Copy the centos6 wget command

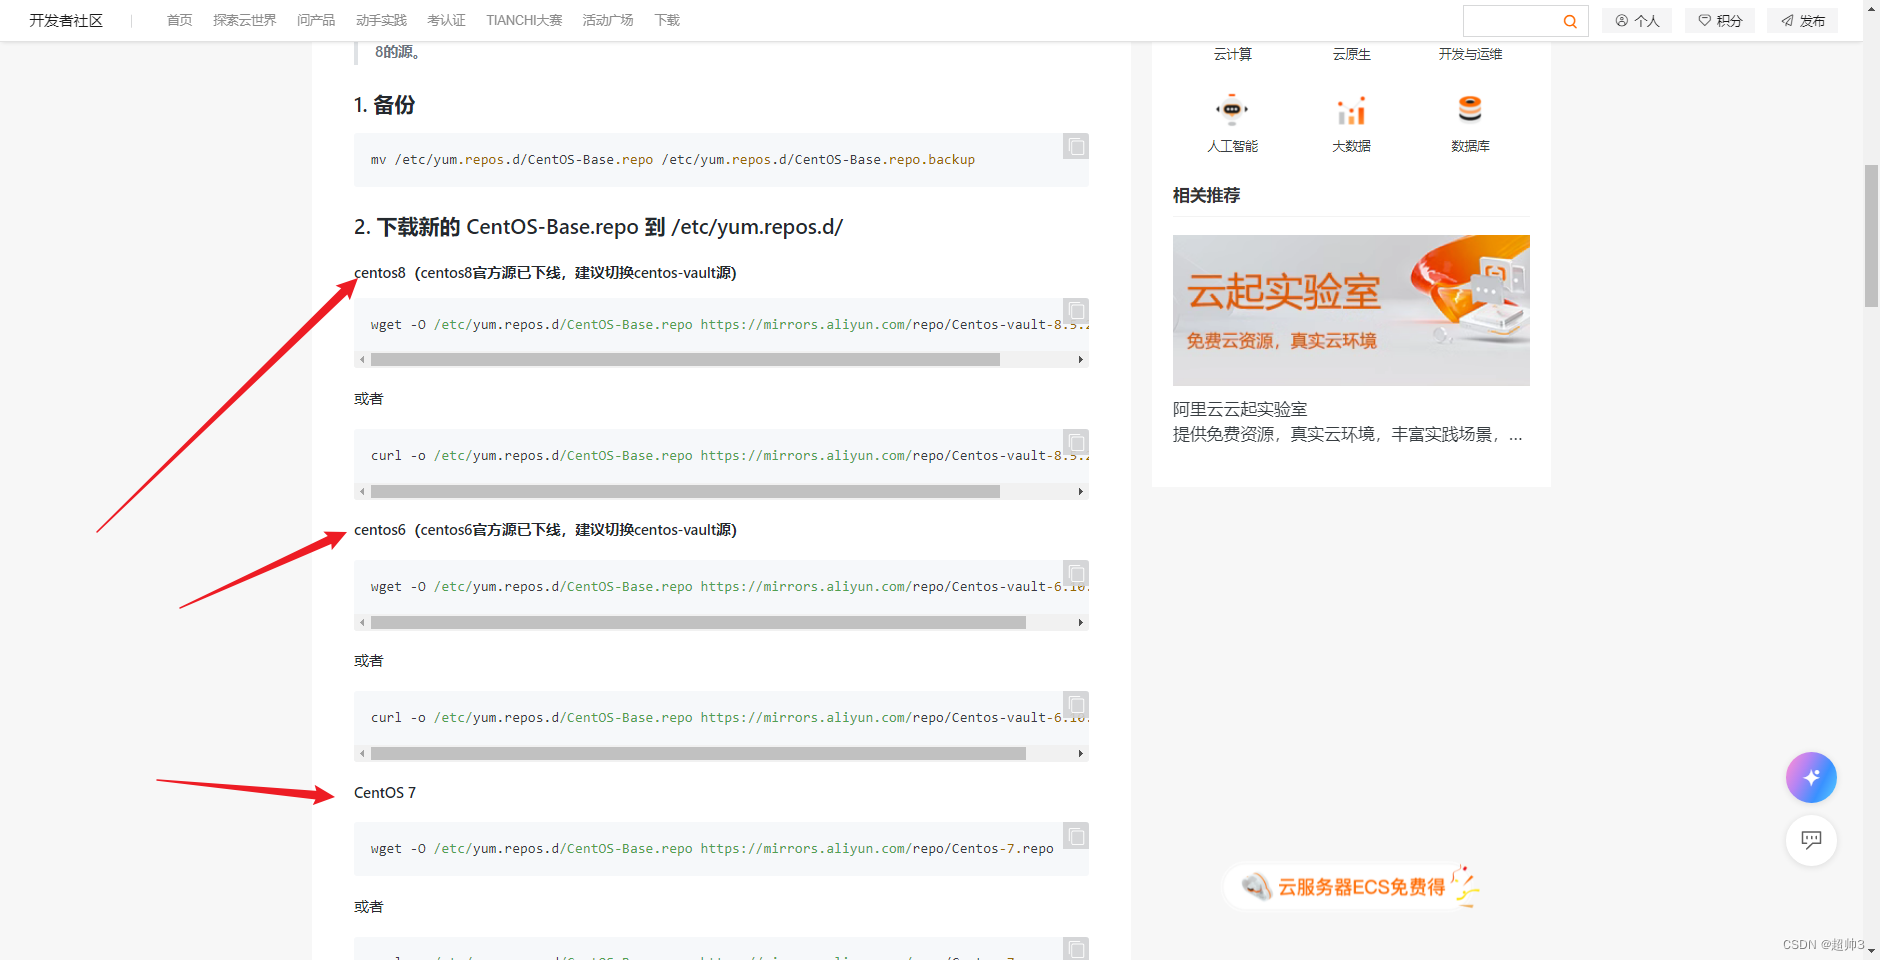(x=1076, y=573)
